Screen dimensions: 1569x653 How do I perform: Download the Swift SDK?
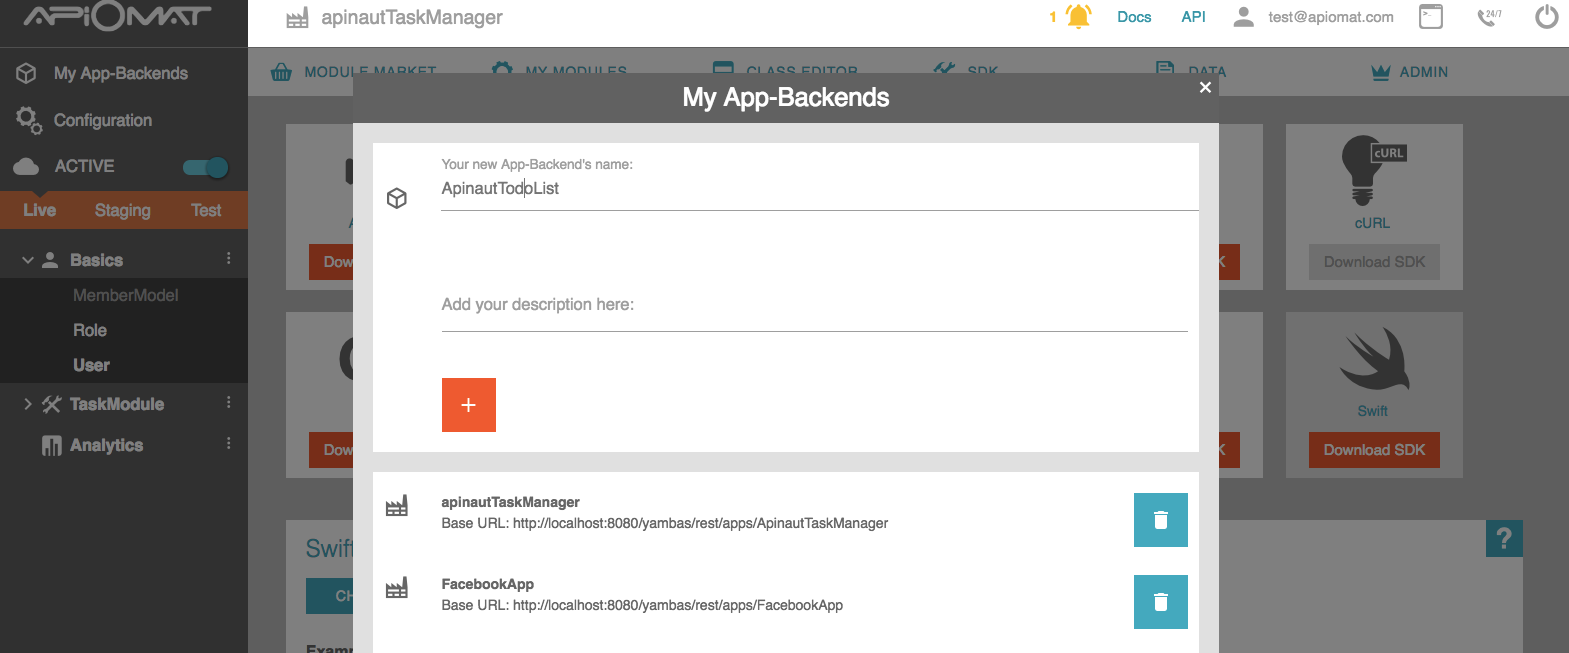[x=1375, y=450]
